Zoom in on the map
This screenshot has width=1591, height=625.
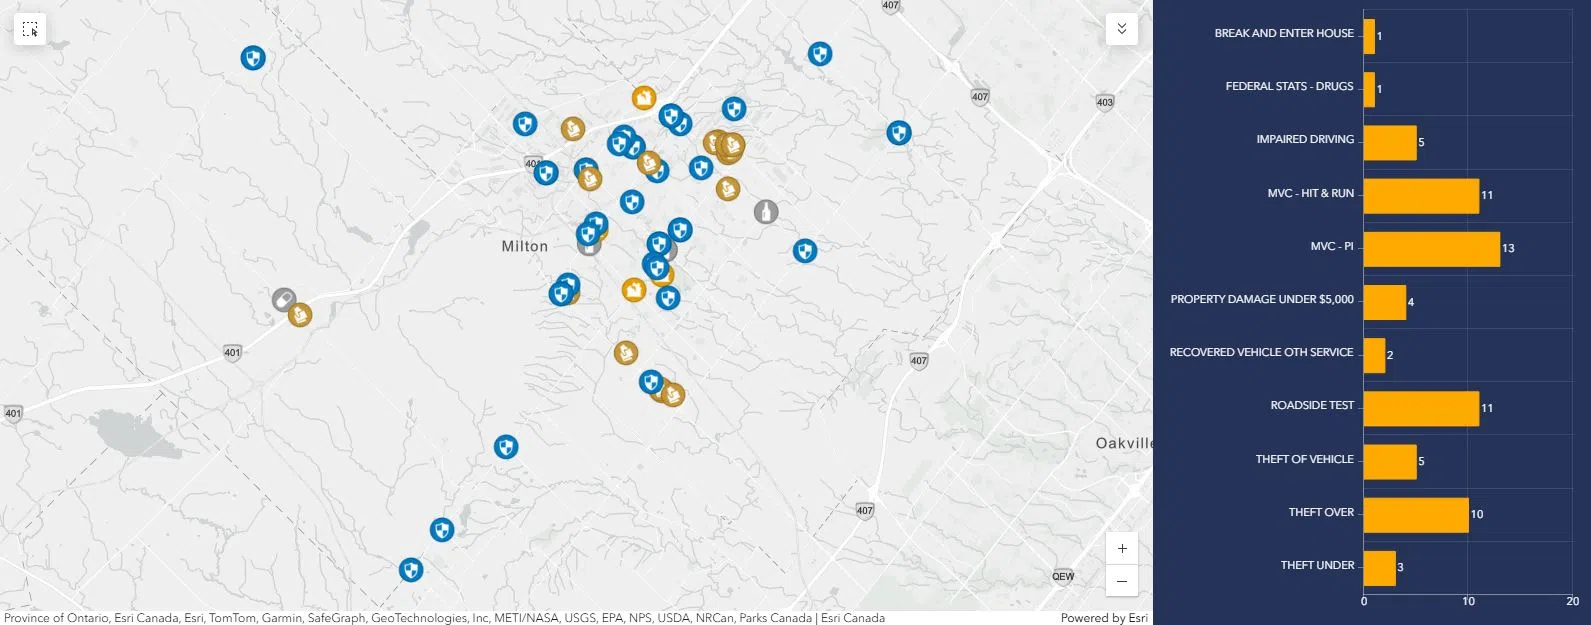click(1122, 549)
